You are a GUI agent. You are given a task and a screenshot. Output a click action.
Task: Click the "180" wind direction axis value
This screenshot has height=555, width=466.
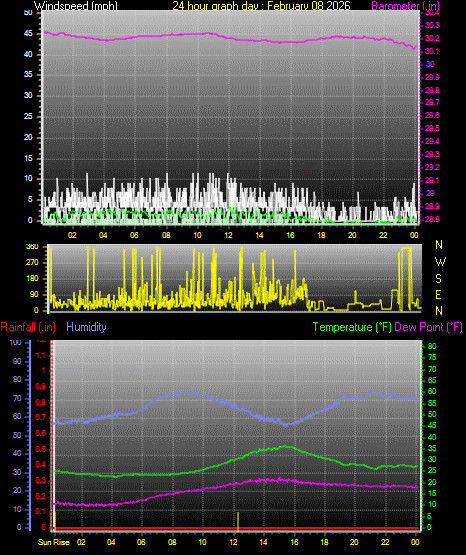32,279
